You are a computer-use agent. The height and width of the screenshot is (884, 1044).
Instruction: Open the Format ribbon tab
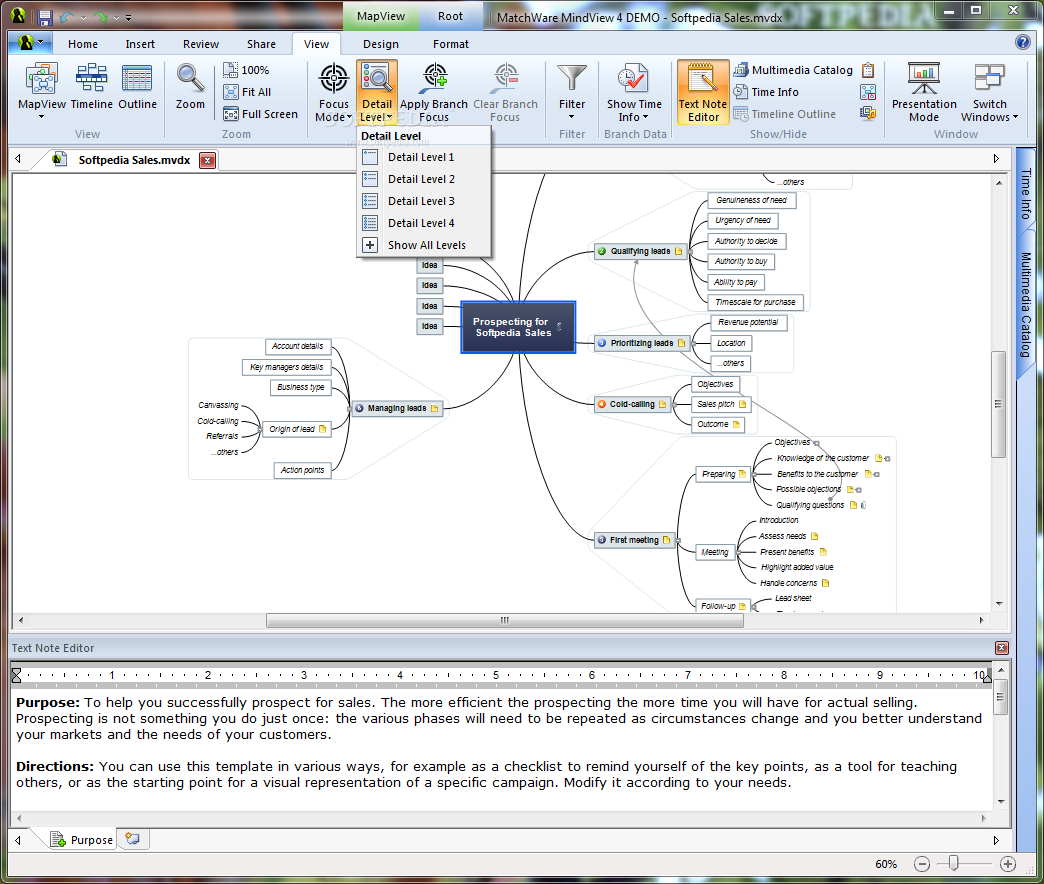coord(451,44)
